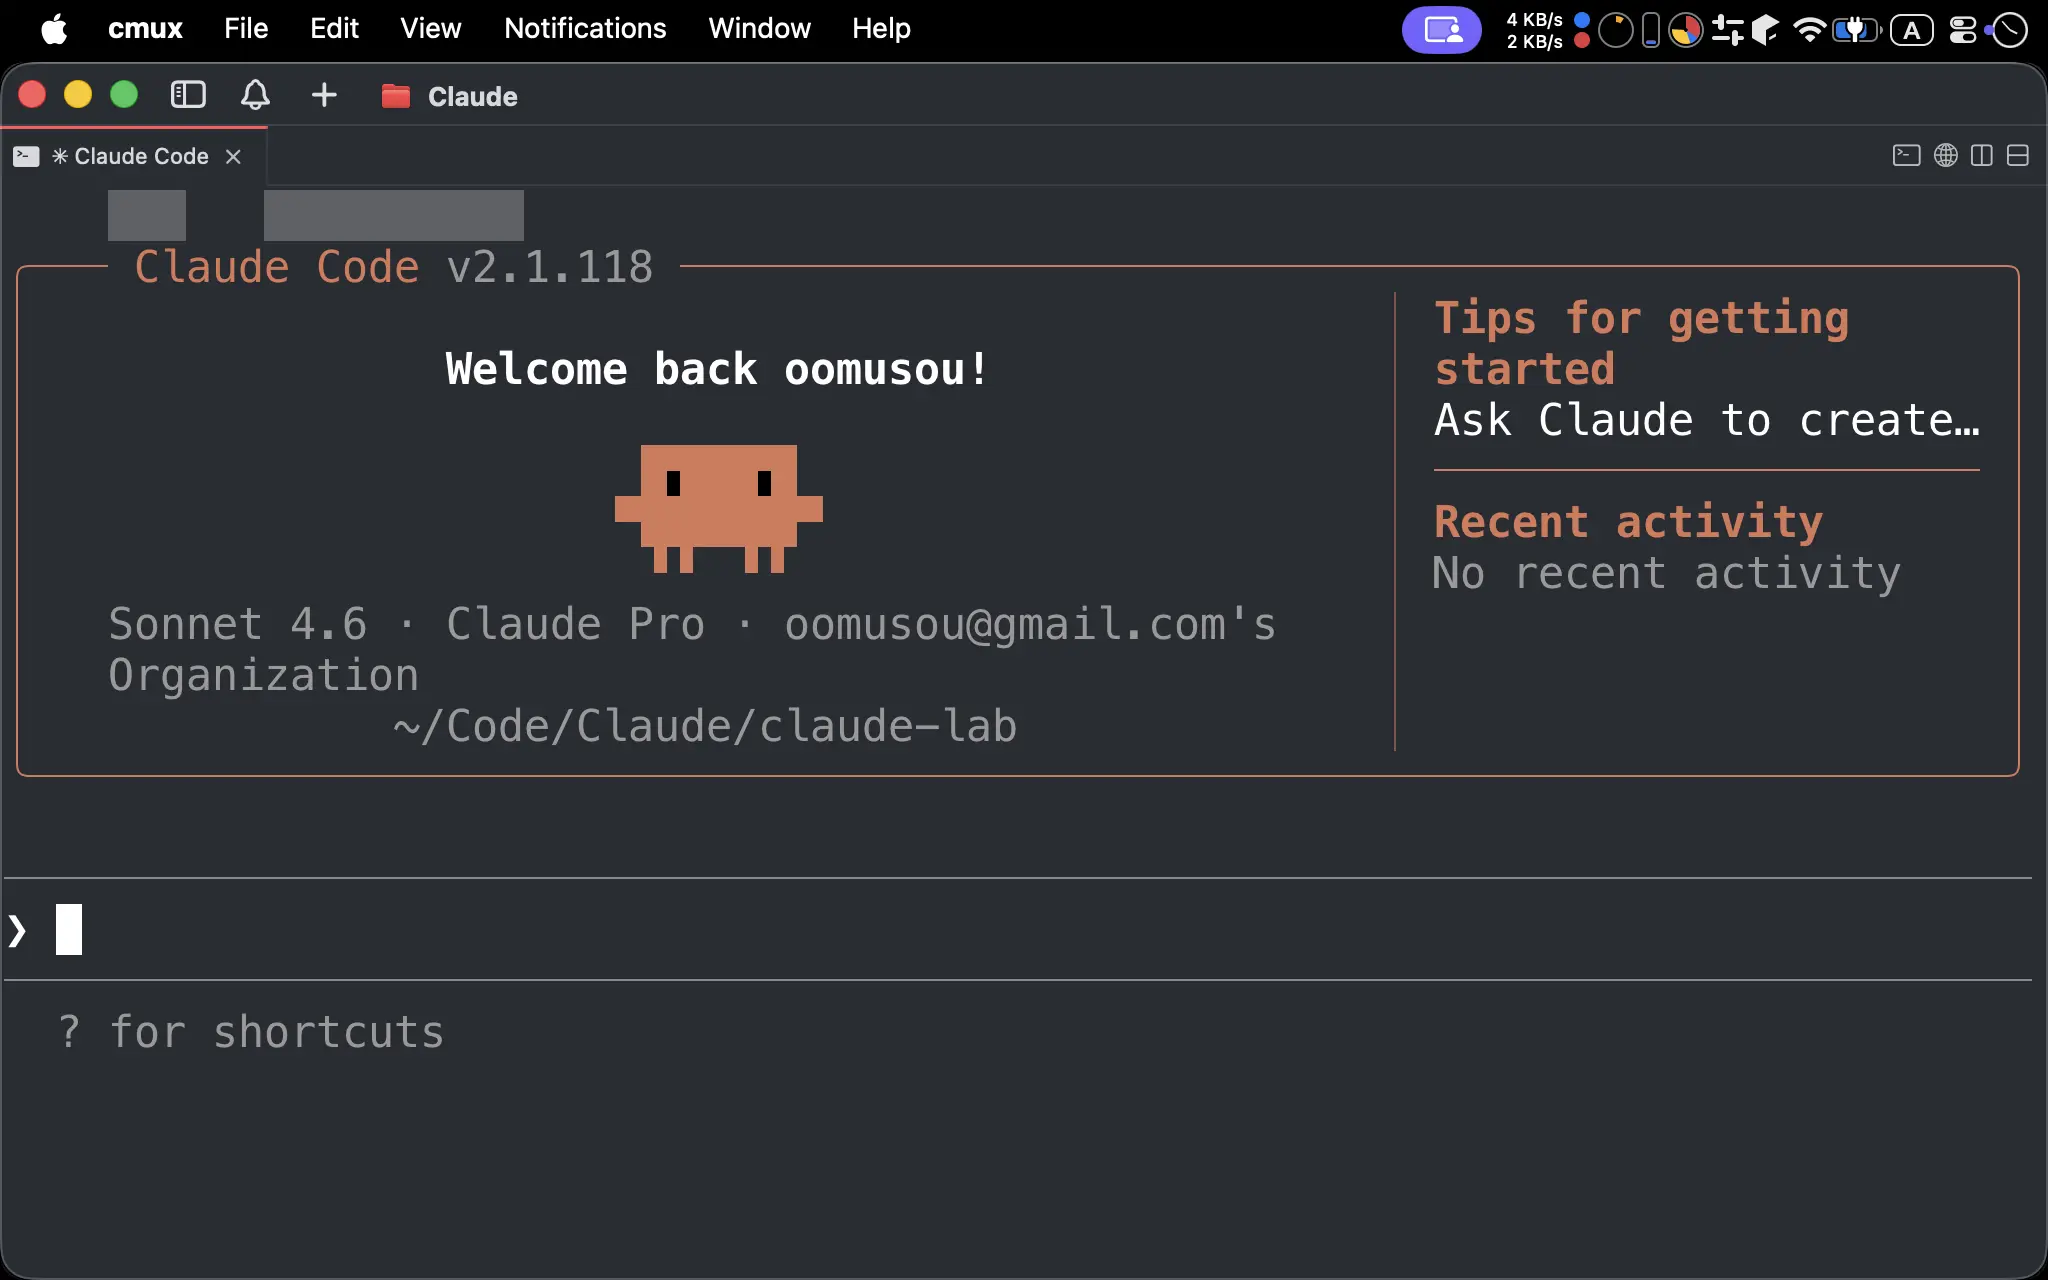Open a browser pane with the globe icon

1945,155
